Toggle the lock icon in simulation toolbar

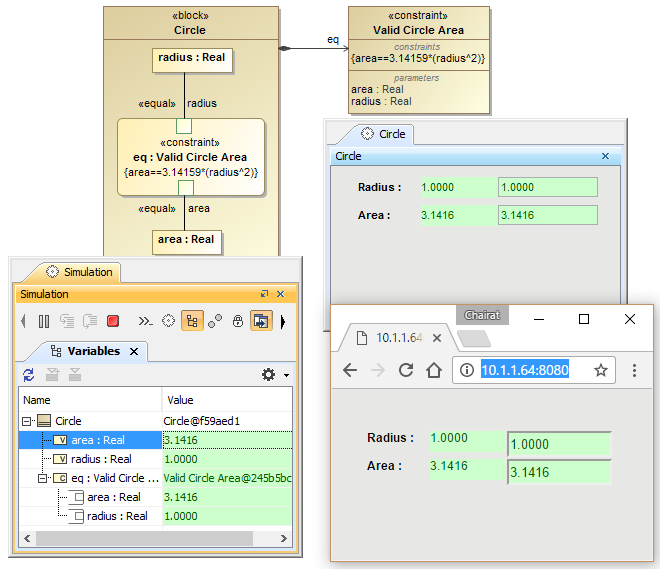point(238,321)
